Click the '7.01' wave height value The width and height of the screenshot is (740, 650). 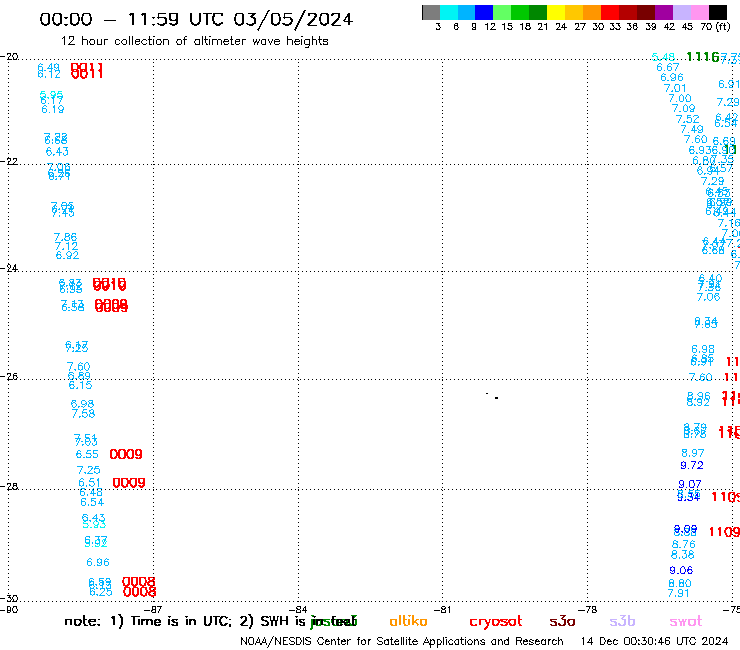(x=675, y=88)
